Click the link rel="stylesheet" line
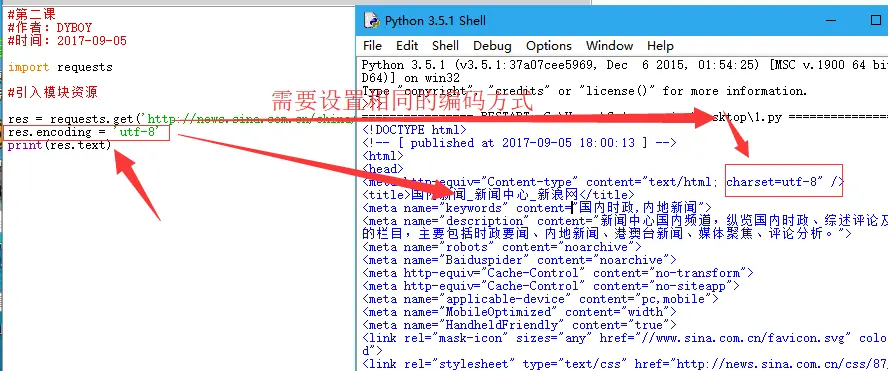888x371 pixels. coord(625,364)
